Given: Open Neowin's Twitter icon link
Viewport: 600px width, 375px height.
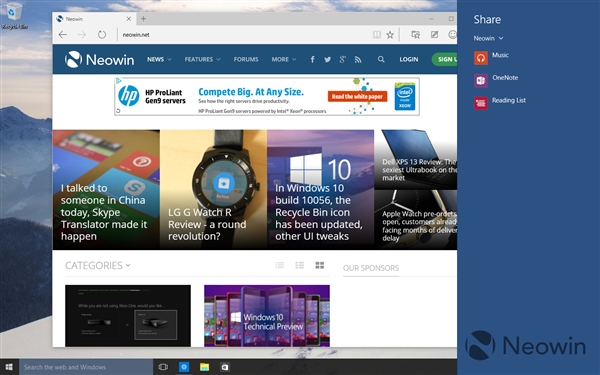Looking at the screenshot, I should 328,59.
